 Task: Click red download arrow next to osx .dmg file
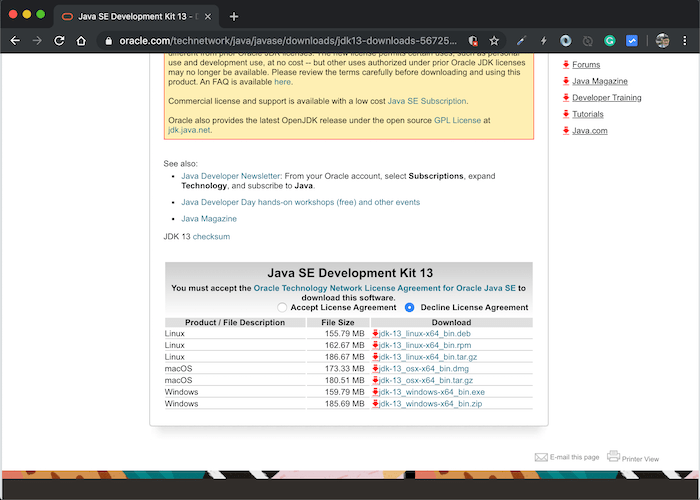375,369
